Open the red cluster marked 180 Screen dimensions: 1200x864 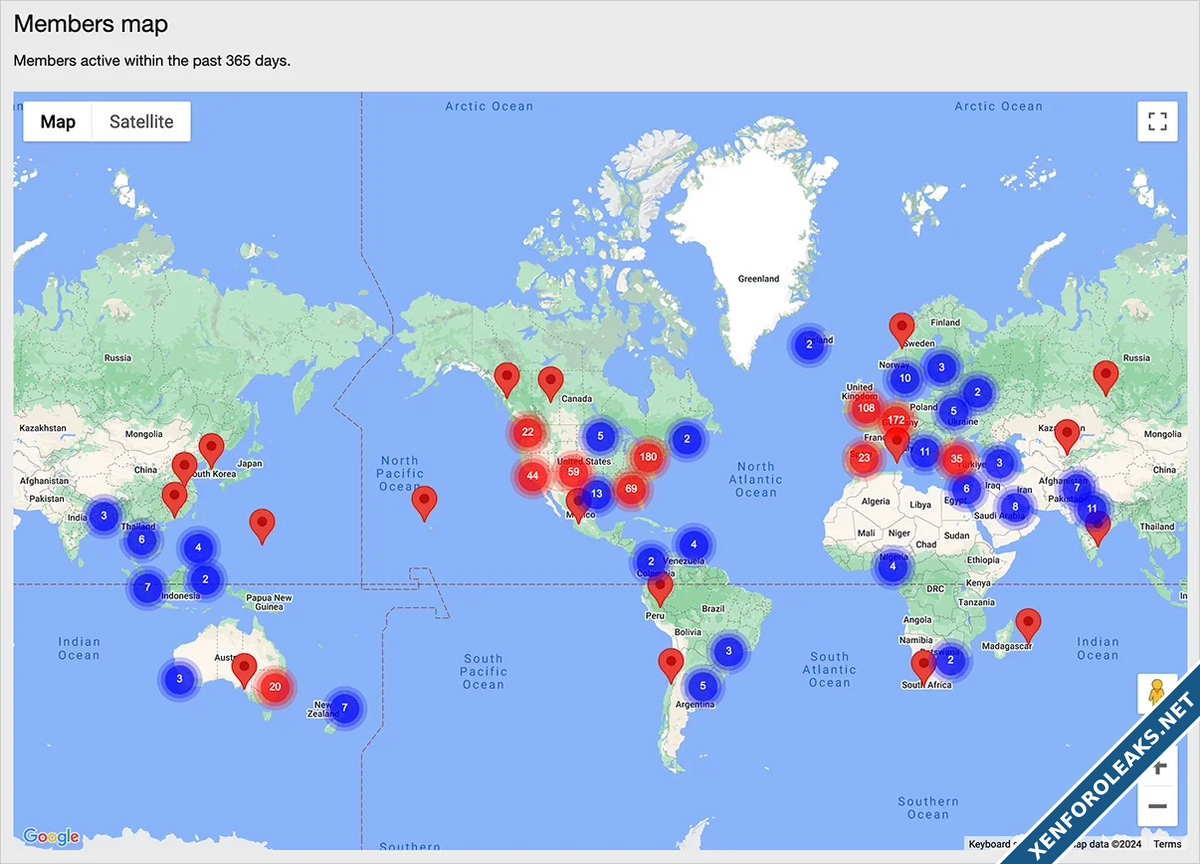(648, 457)
